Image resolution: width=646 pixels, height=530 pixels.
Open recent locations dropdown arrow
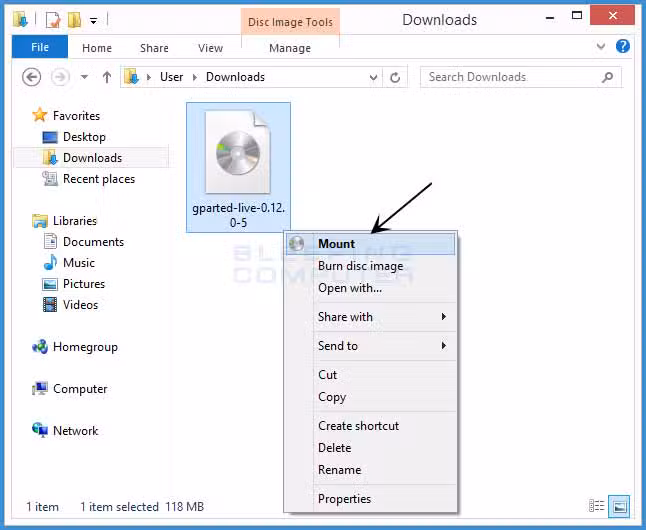click(x=84, y=77)
